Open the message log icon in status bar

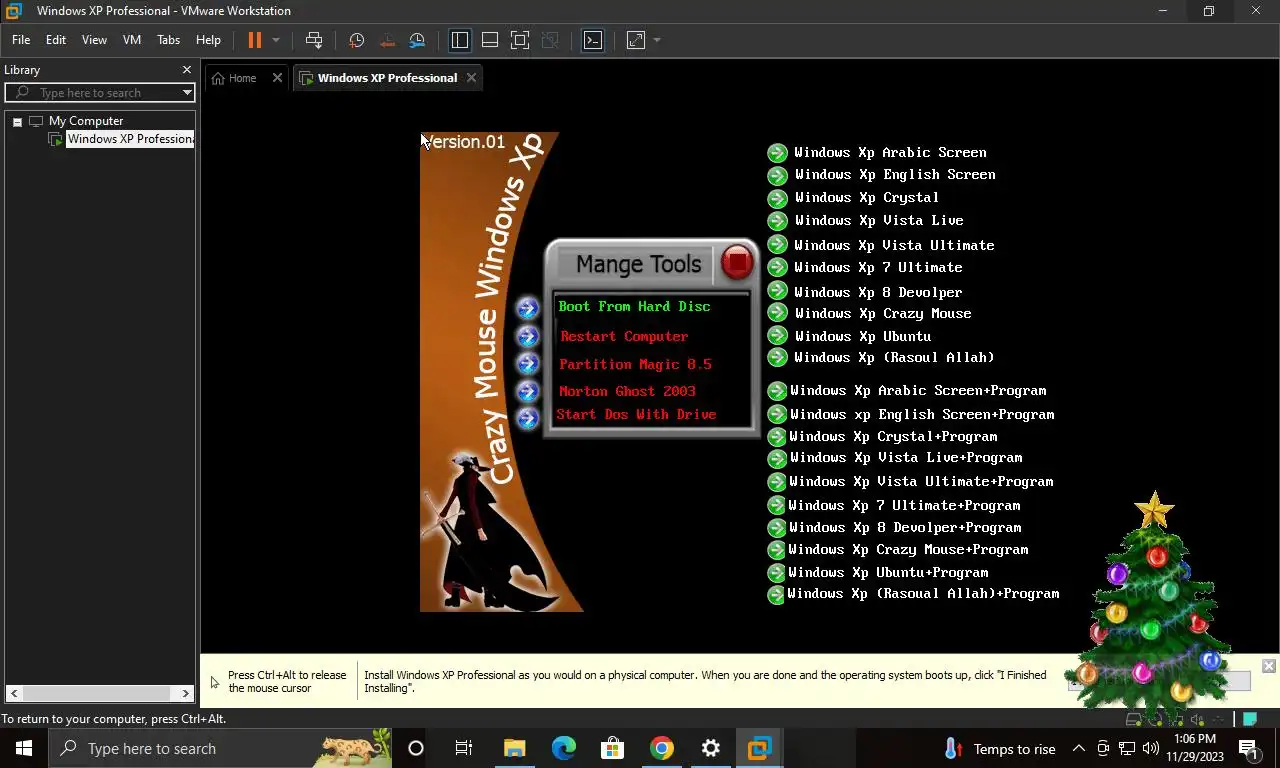pyautogui.click(x=1250, y=719)
